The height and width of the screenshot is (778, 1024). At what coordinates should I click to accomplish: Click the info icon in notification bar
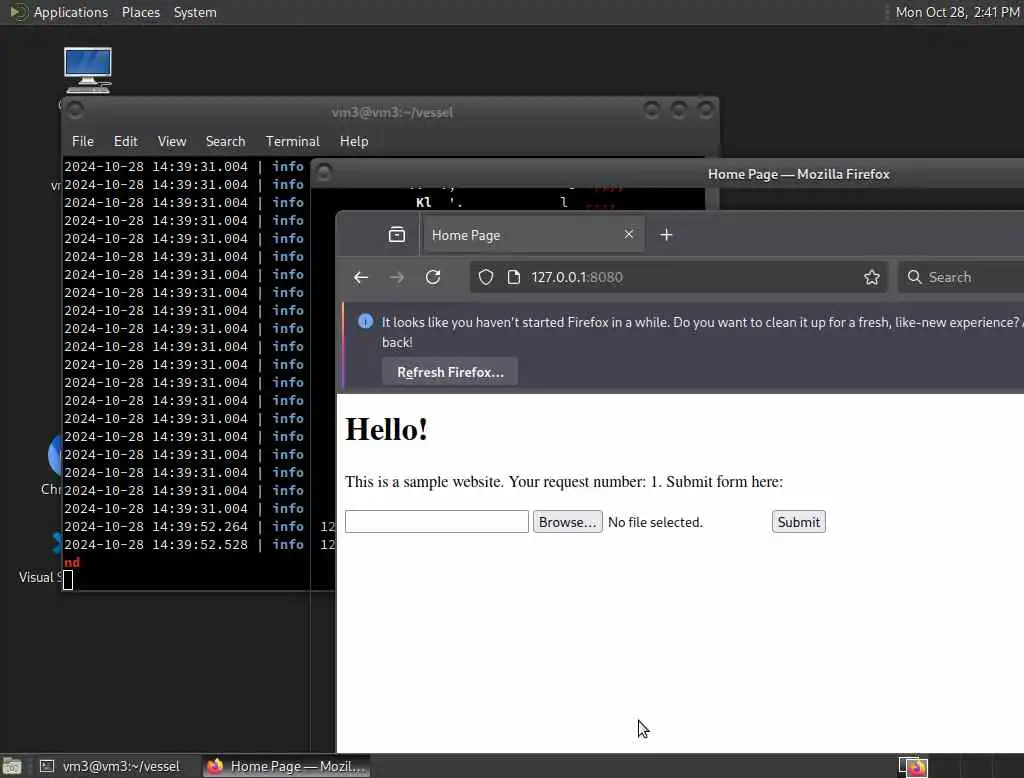(x=366, y=321)
